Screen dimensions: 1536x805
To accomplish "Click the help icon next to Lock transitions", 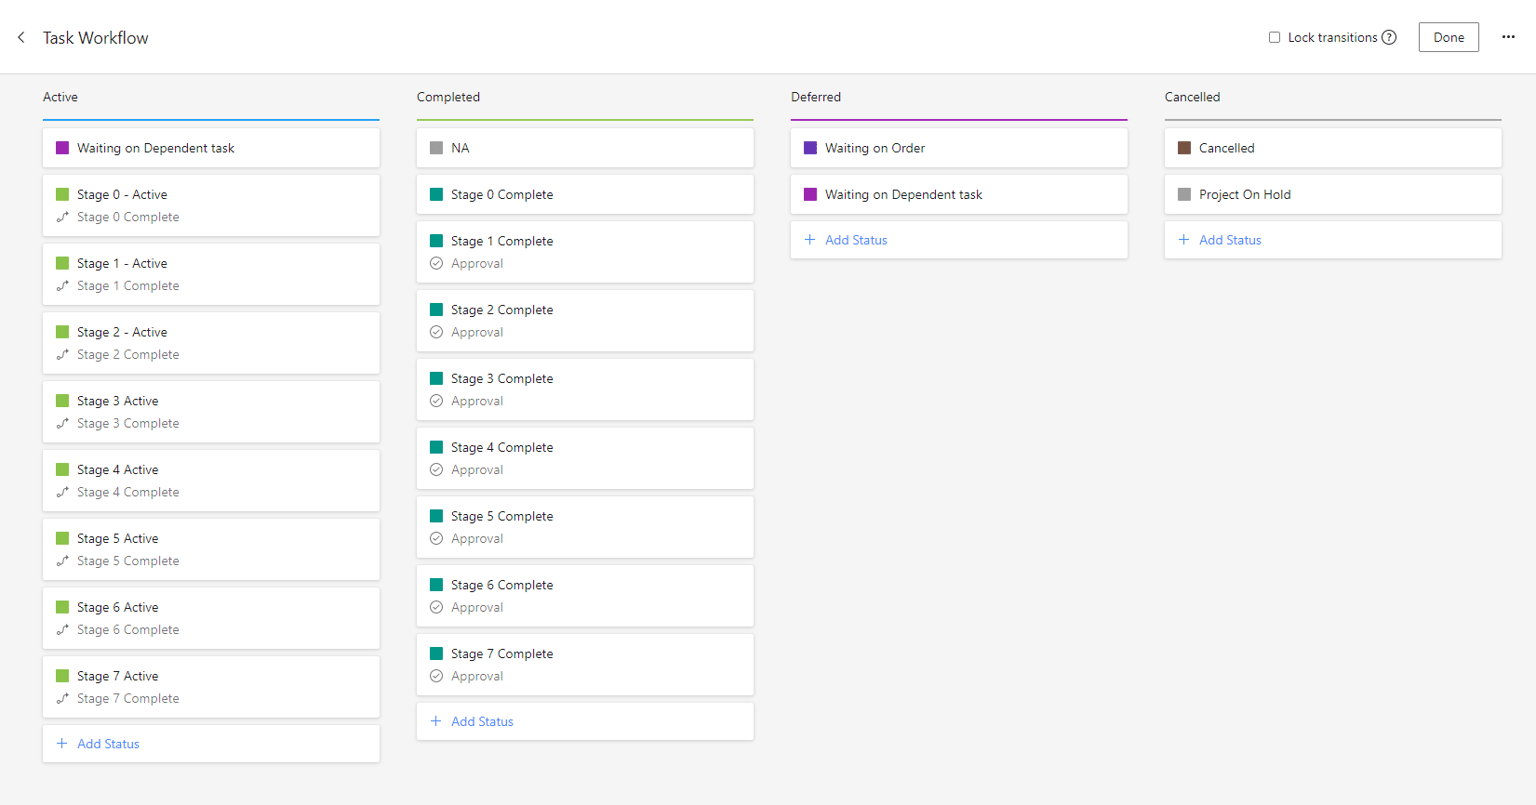I will point(1391,37).
